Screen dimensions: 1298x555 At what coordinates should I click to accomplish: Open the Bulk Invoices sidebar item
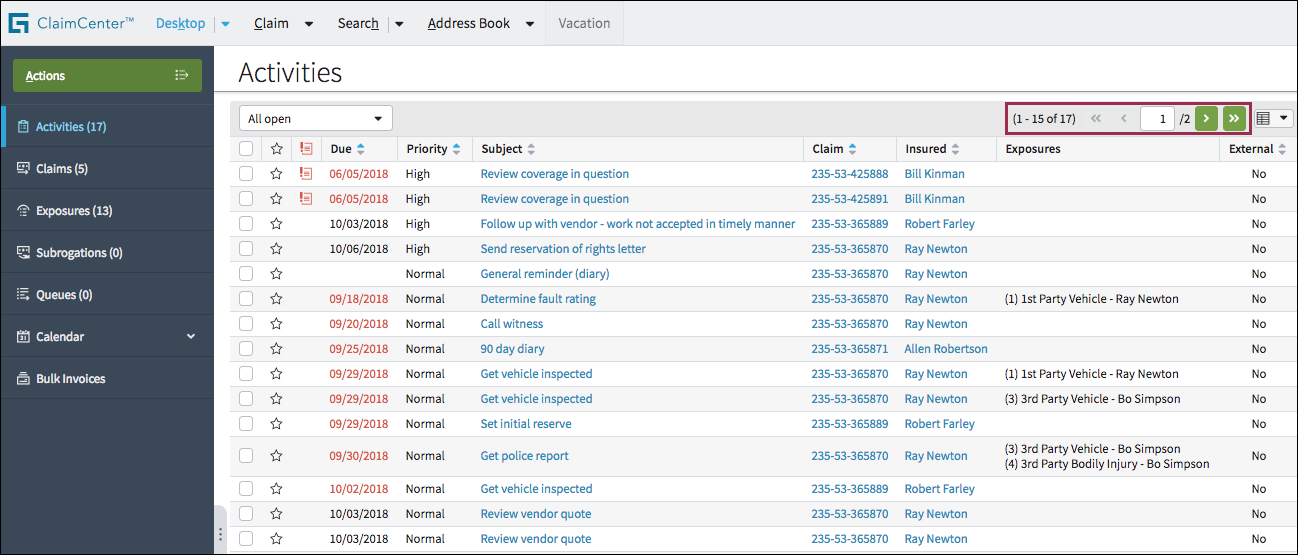pyautogui.click(x=70, y=379)
